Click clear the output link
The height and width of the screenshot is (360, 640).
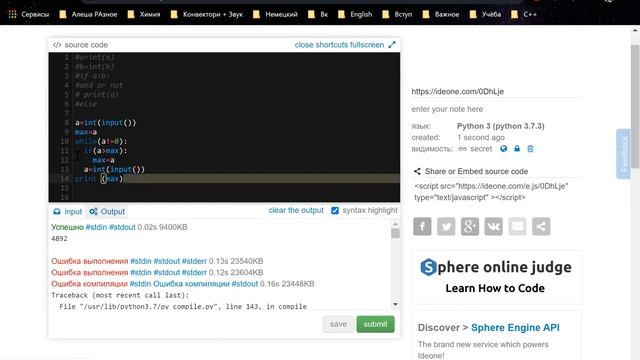[x=296, y=210]
